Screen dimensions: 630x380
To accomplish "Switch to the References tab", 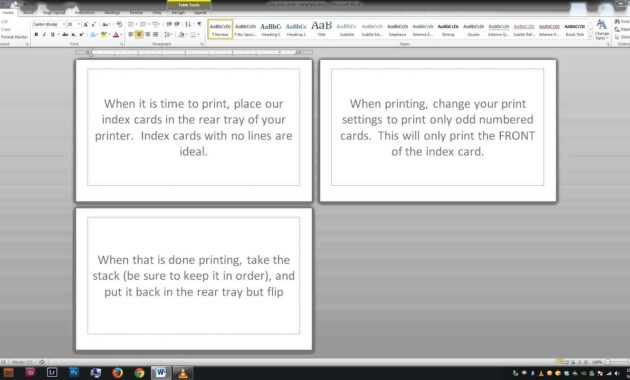I will (84, 13).
